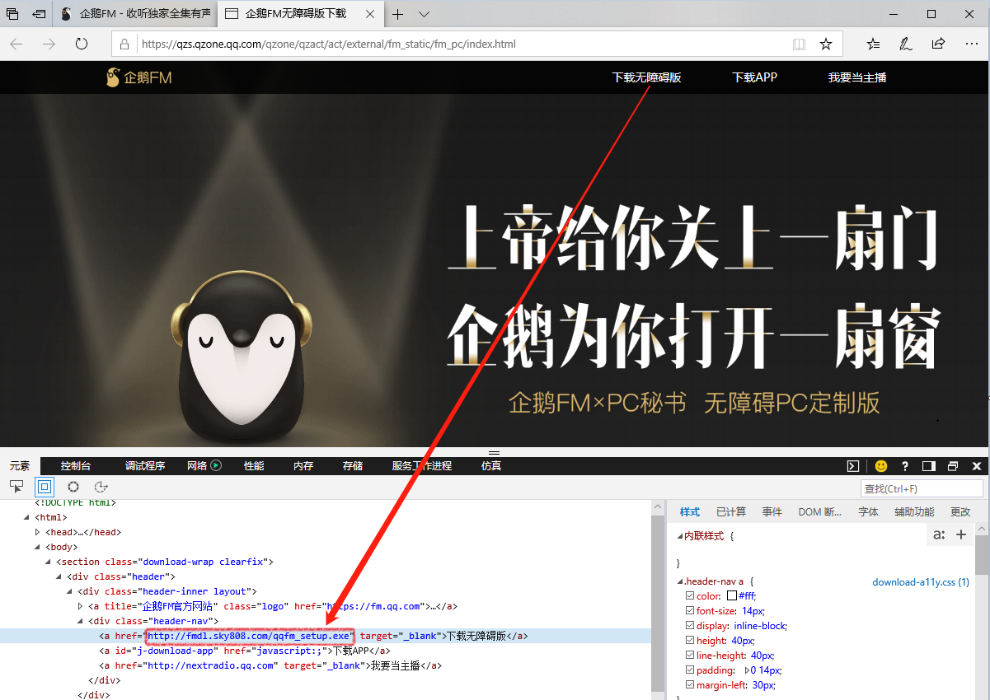990x700 pixels.
Task: Click add new style rule plus icon
Action: tap(961, 535)
